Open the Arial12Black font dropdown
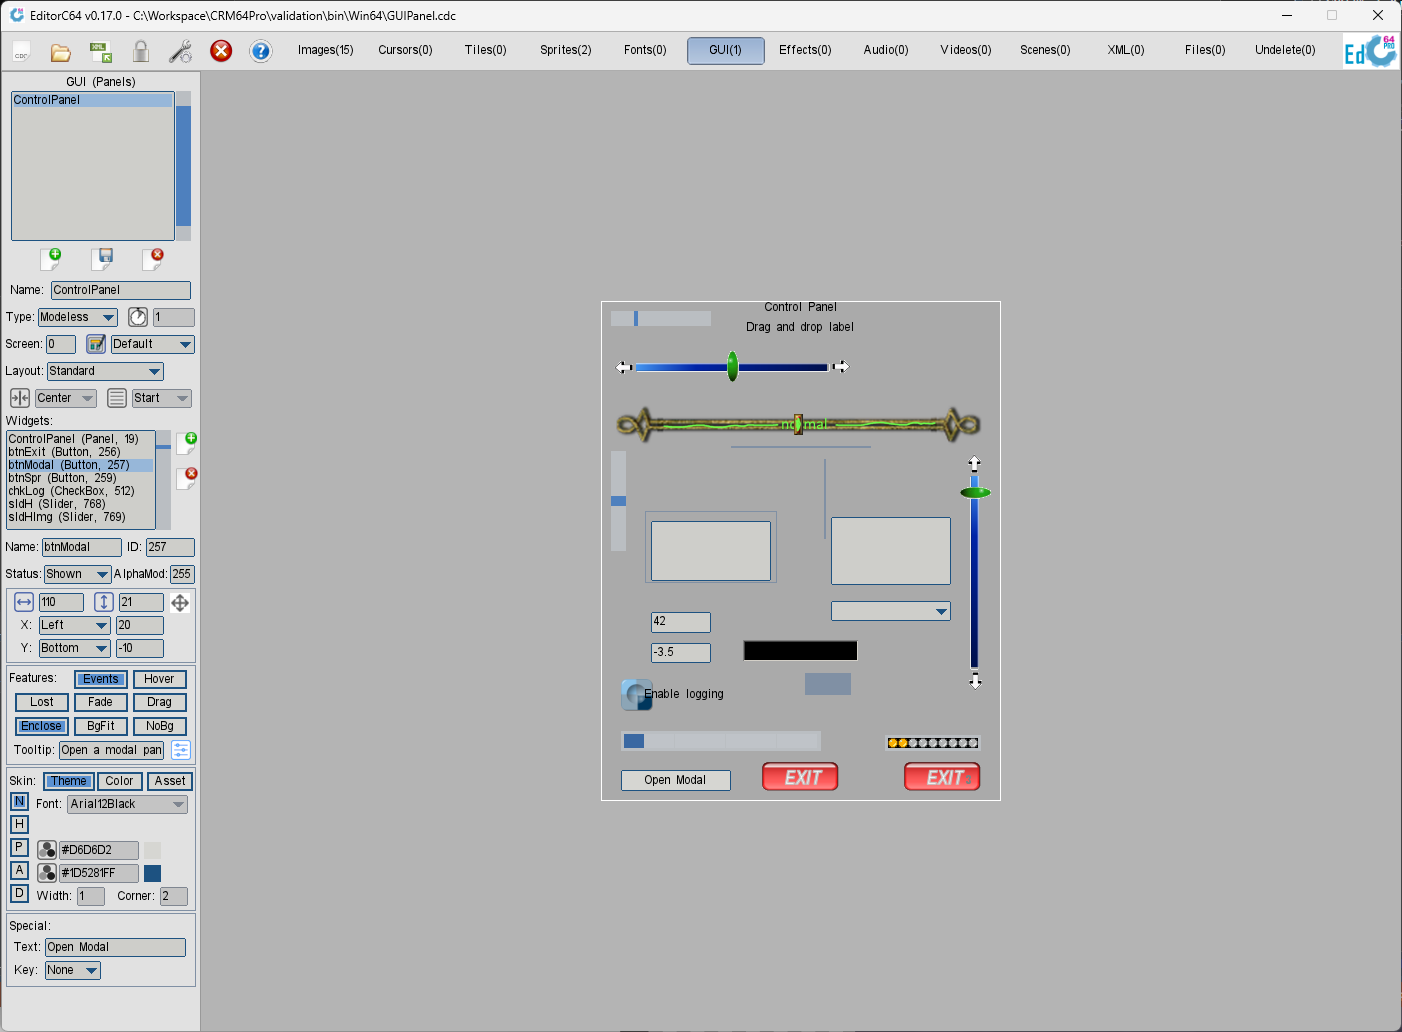1402x1032 pixels. (x=128, y=804)
